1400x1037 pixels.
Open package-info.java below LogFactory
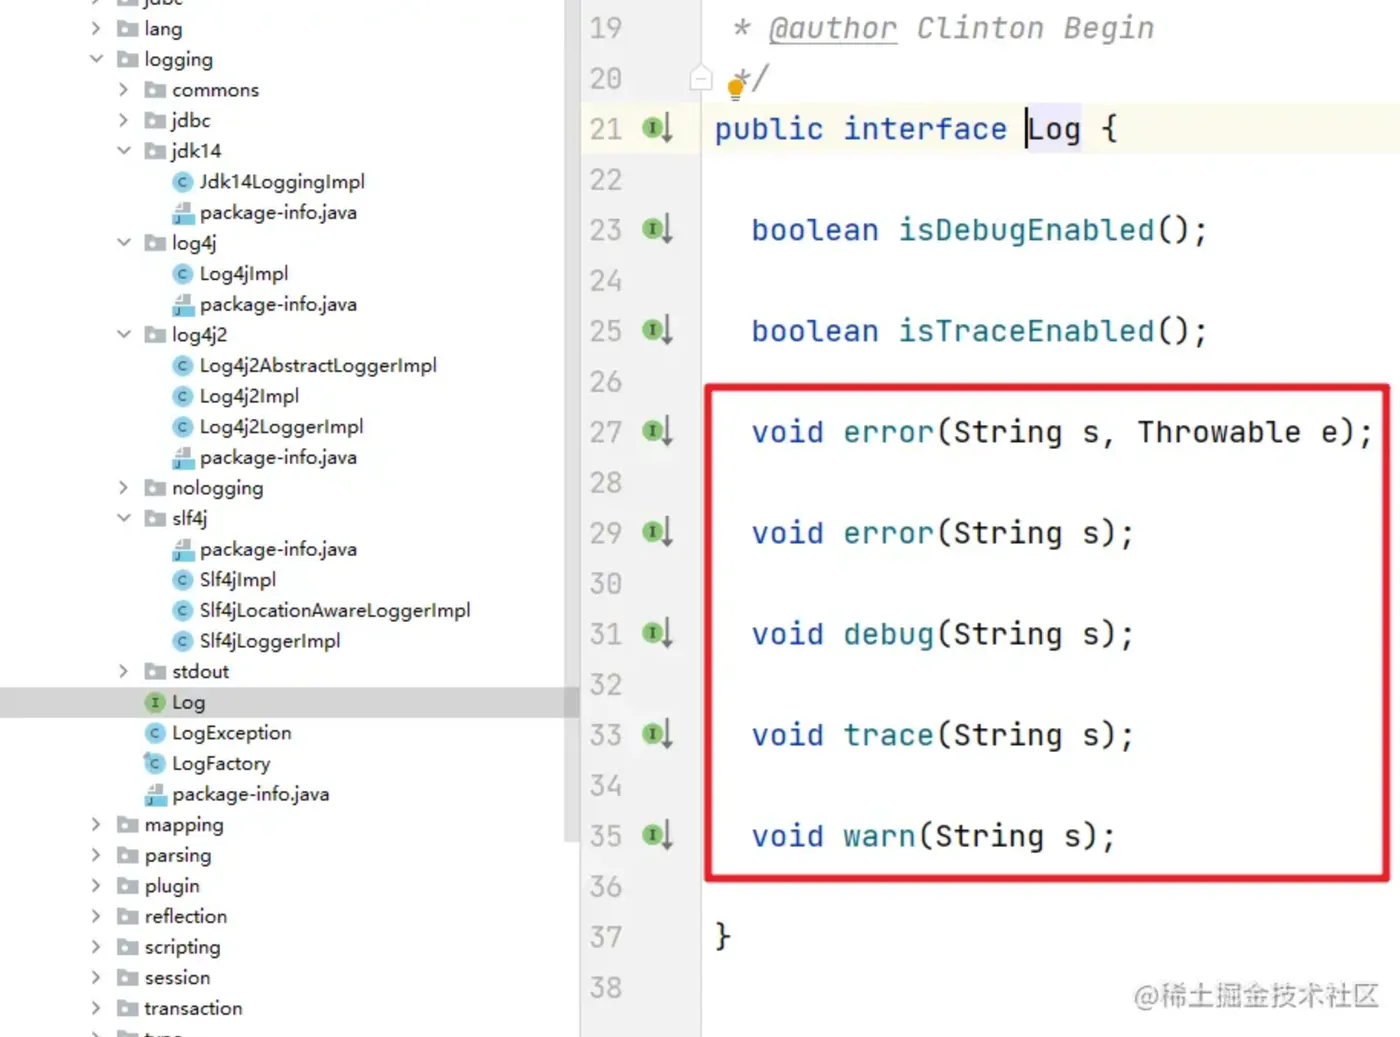(x=250, y=795)
